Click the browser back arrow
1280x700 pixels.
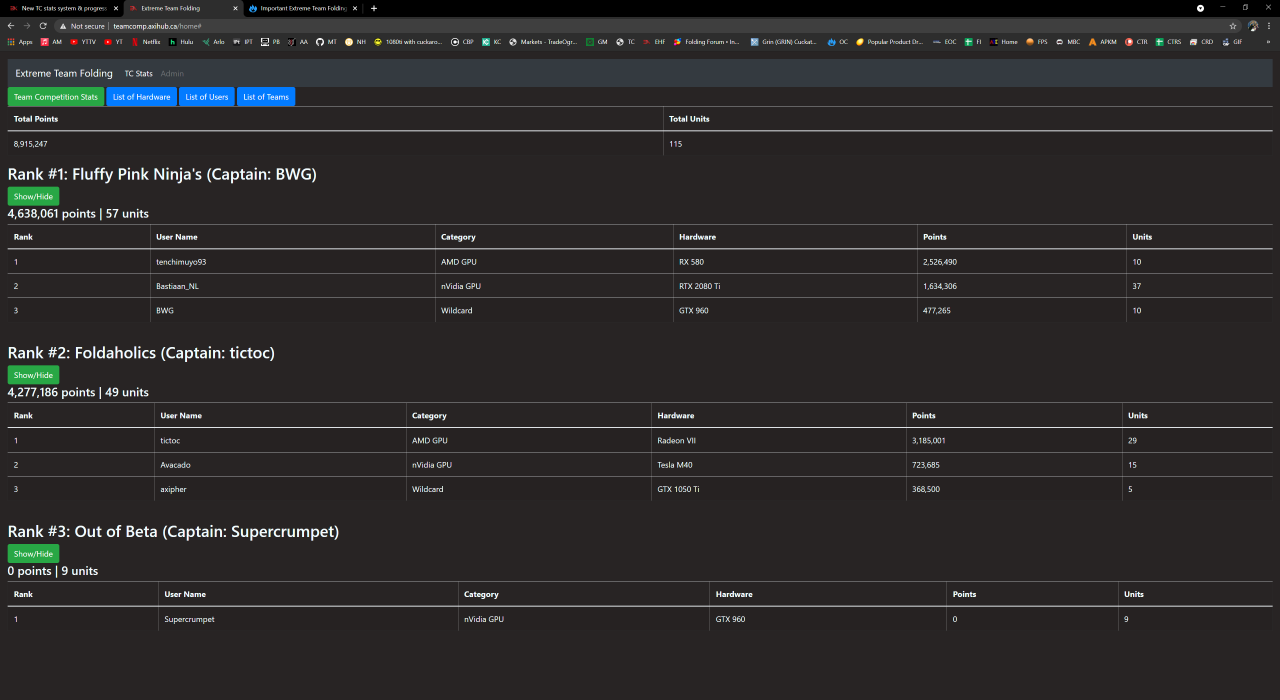click(11, 26)
